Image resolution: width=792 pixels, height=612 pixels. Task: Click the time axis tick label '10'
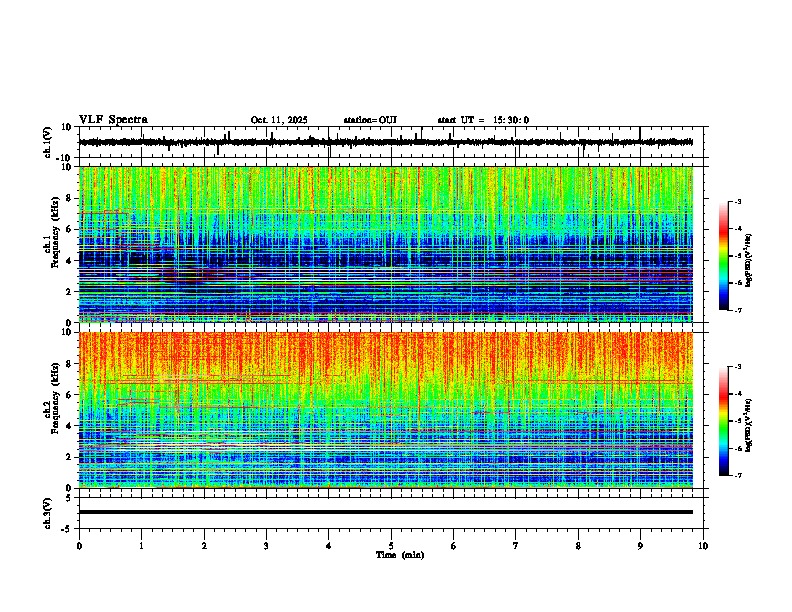click(703, 546)
